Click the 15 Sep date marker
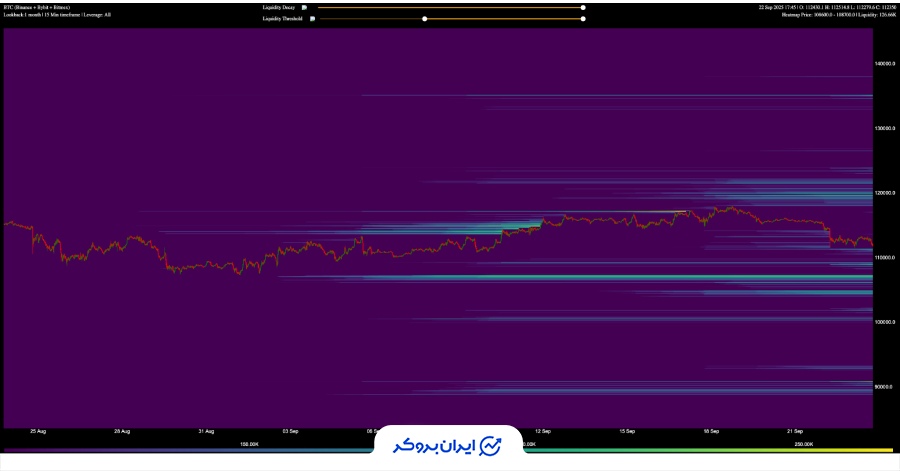 tap(627, 431)
